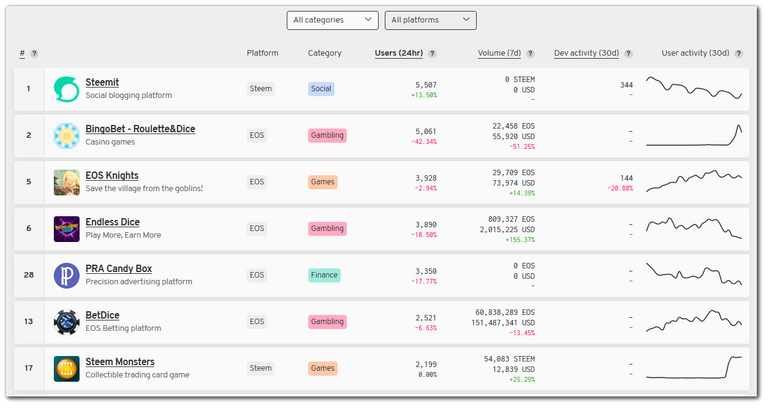Open the PRA Candy Box link
768x408 pixels.
pos(119,268)
